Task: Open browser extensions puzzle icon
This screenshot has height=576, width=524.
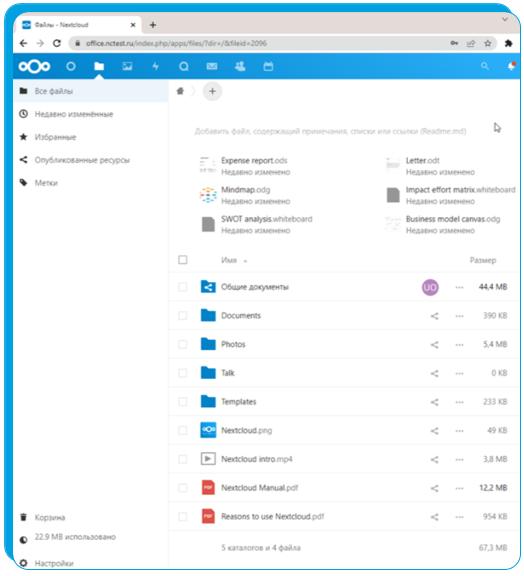Action: click(x=509, y=43)
